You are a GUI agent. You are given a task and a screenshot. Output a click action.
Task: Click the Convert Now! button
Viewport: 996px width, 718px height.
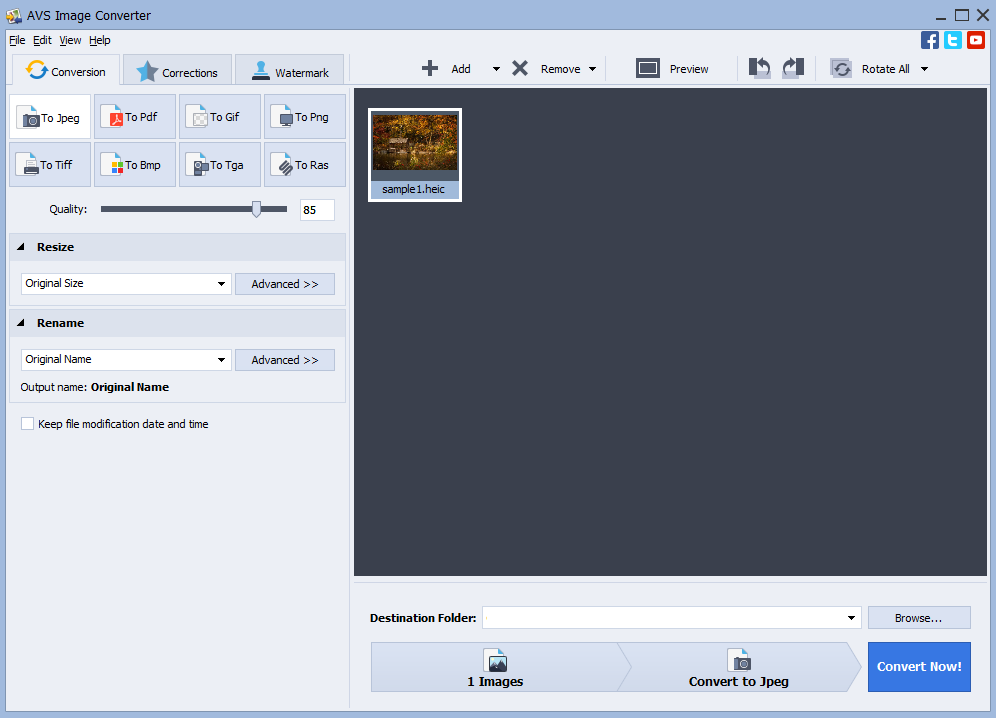point(919,667)
